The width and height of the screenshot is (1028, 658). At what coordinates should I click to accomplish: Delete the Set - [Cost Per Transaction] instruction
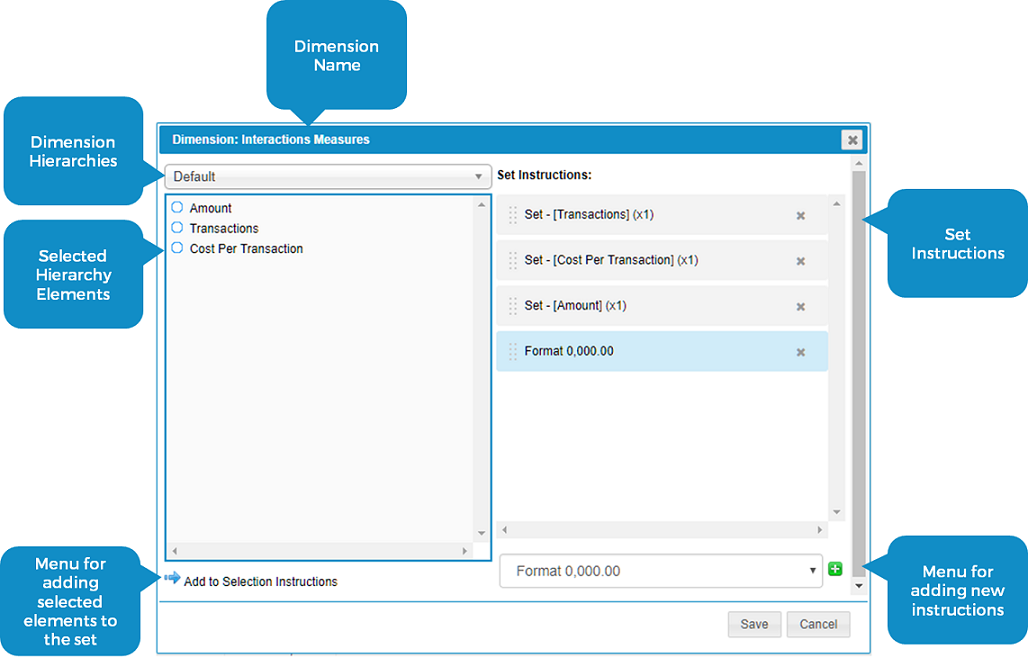[x=800, y=261]
